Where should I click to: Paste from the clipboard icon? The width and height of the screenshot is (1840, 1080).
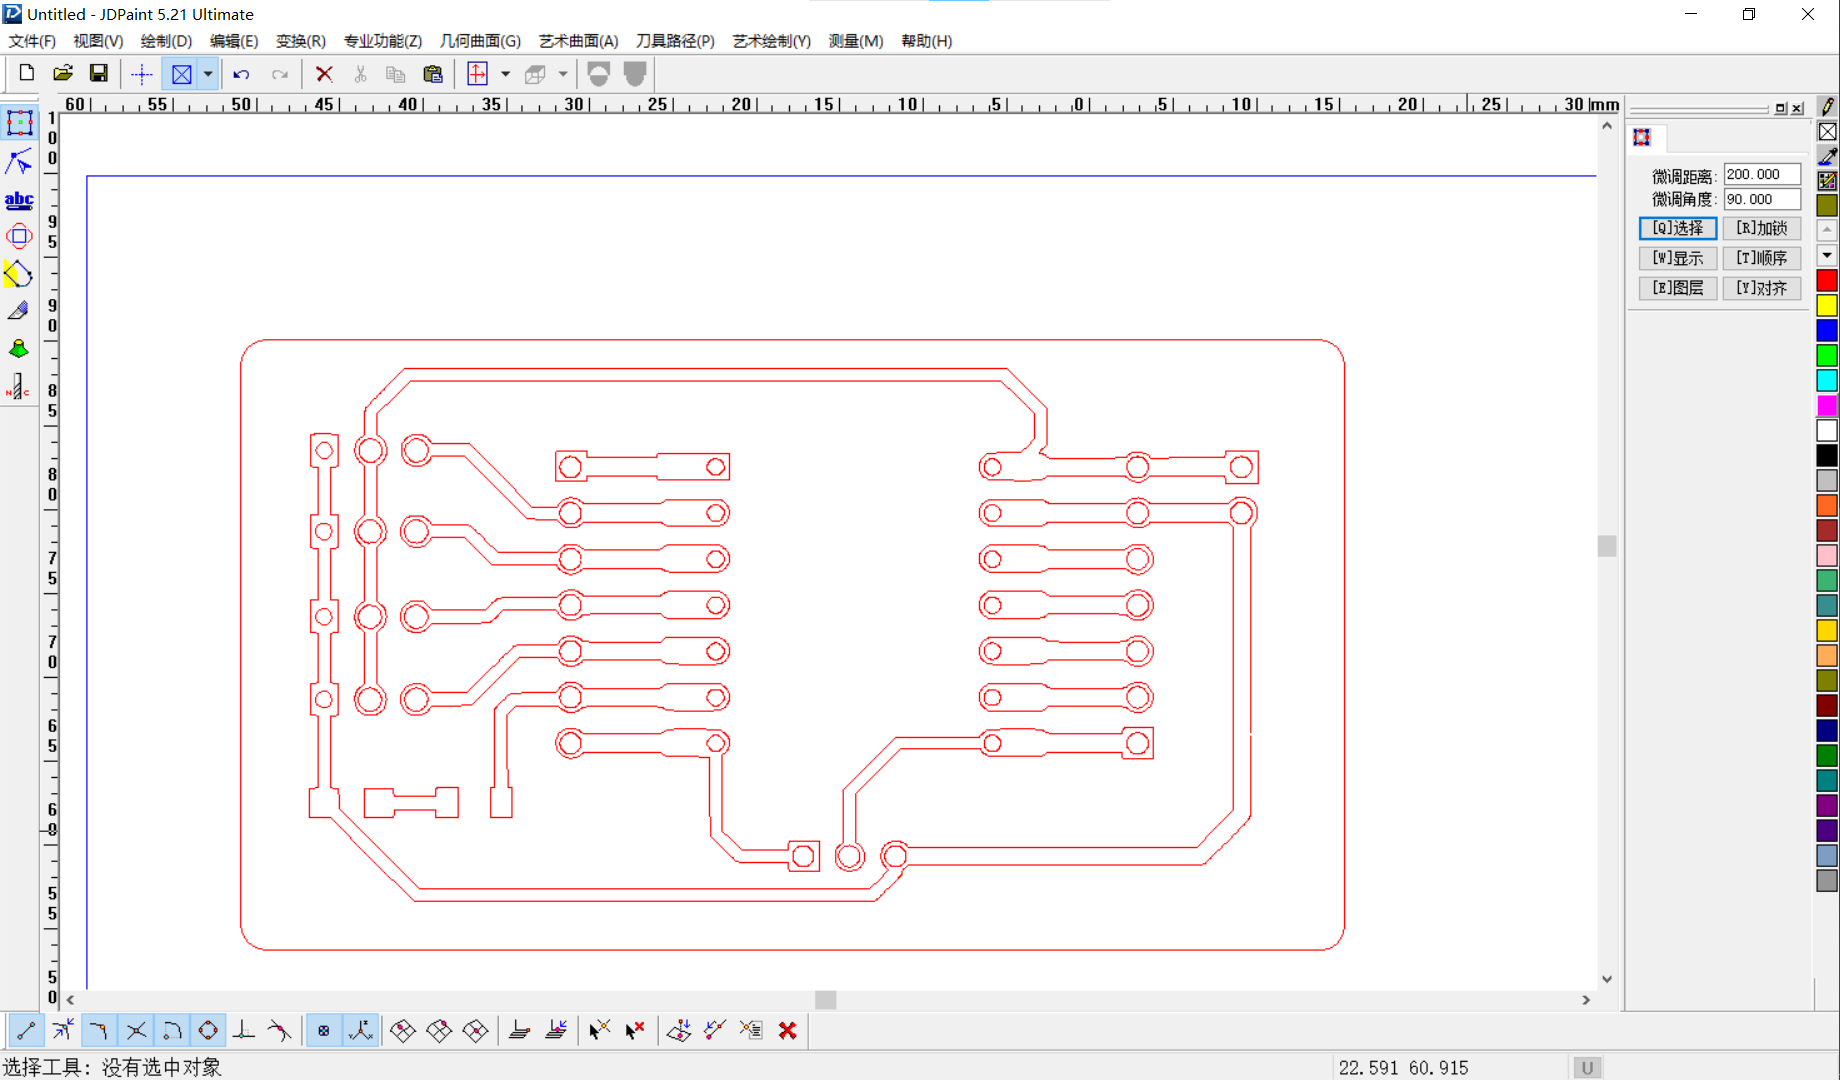click(x=432, y=74)
